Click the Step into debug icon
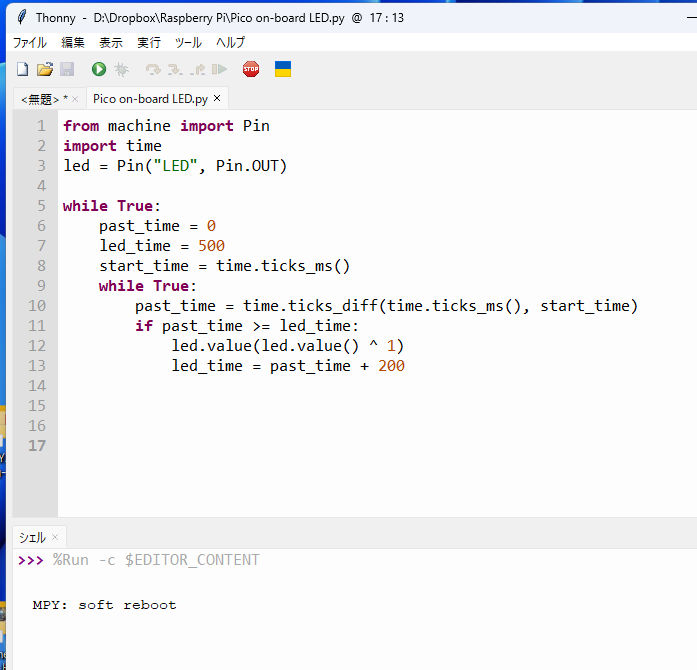The image size is (697, 670). [175, 69]
